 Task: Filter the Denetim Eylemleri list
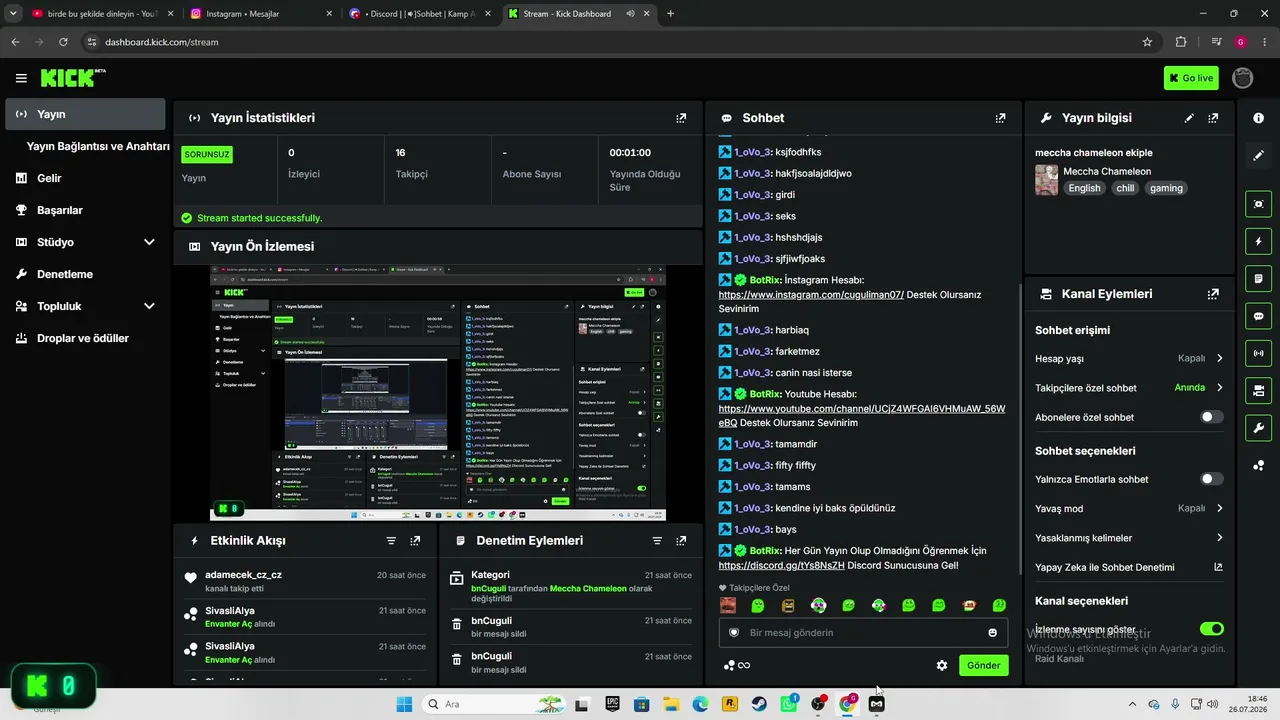[x=657, y=541]
